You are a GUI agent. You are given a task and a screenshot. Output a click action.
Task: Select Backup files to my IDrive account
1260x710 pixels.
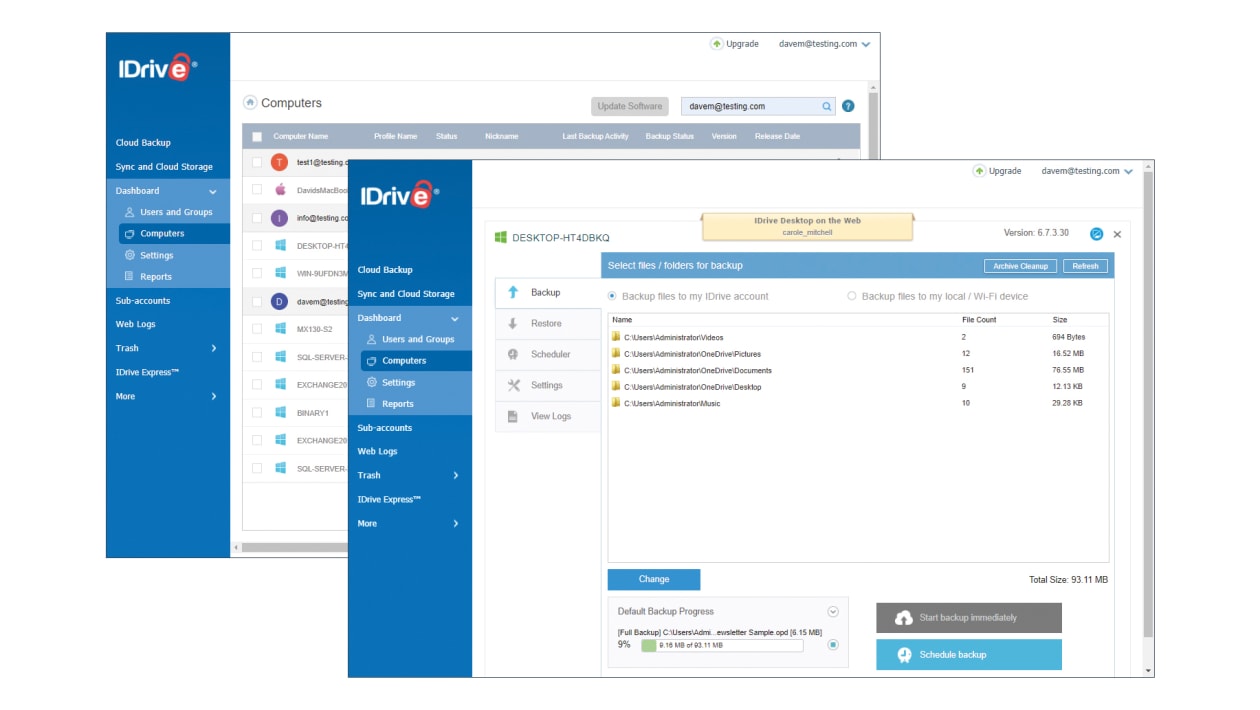613,296
